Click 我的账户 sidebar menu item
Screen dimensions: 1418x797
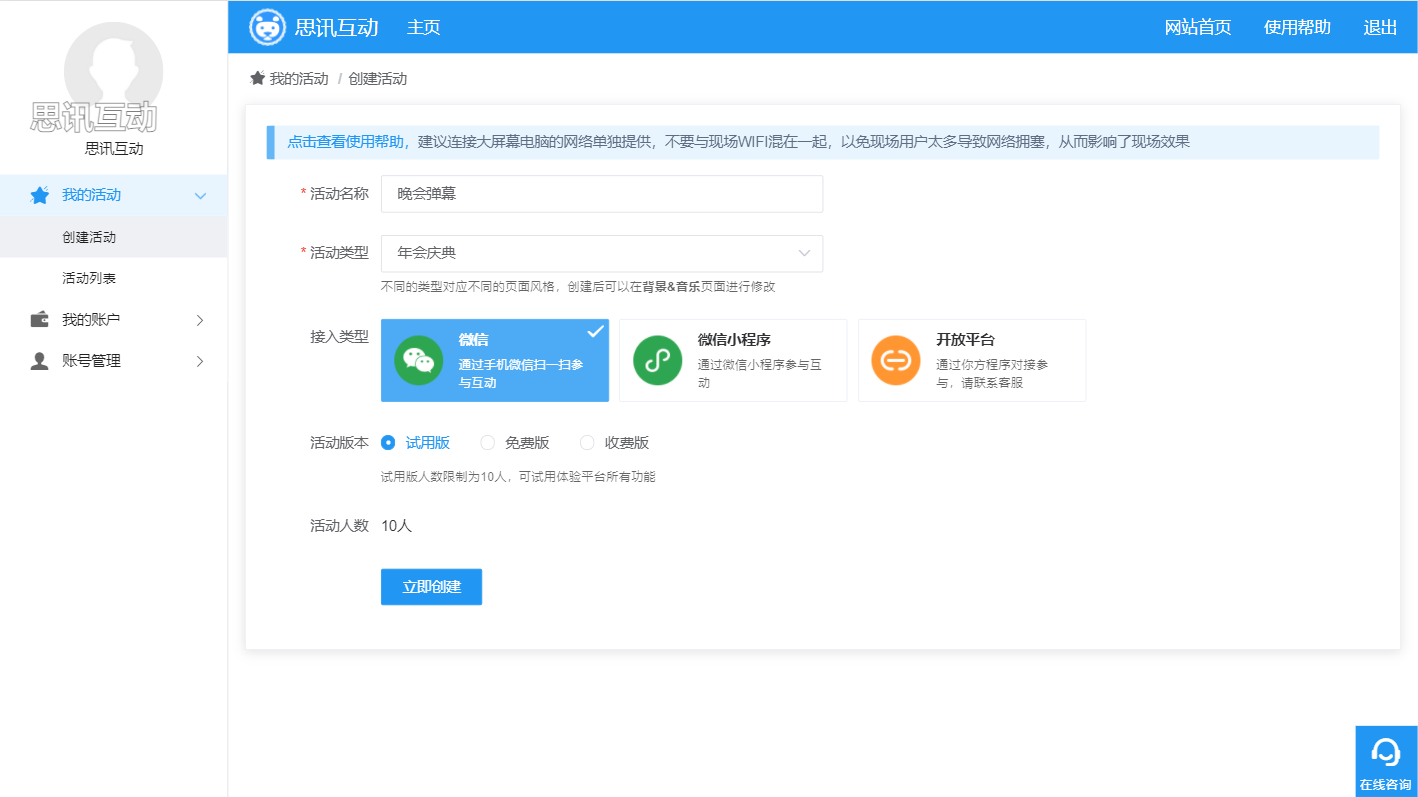[x=114, y=320]
